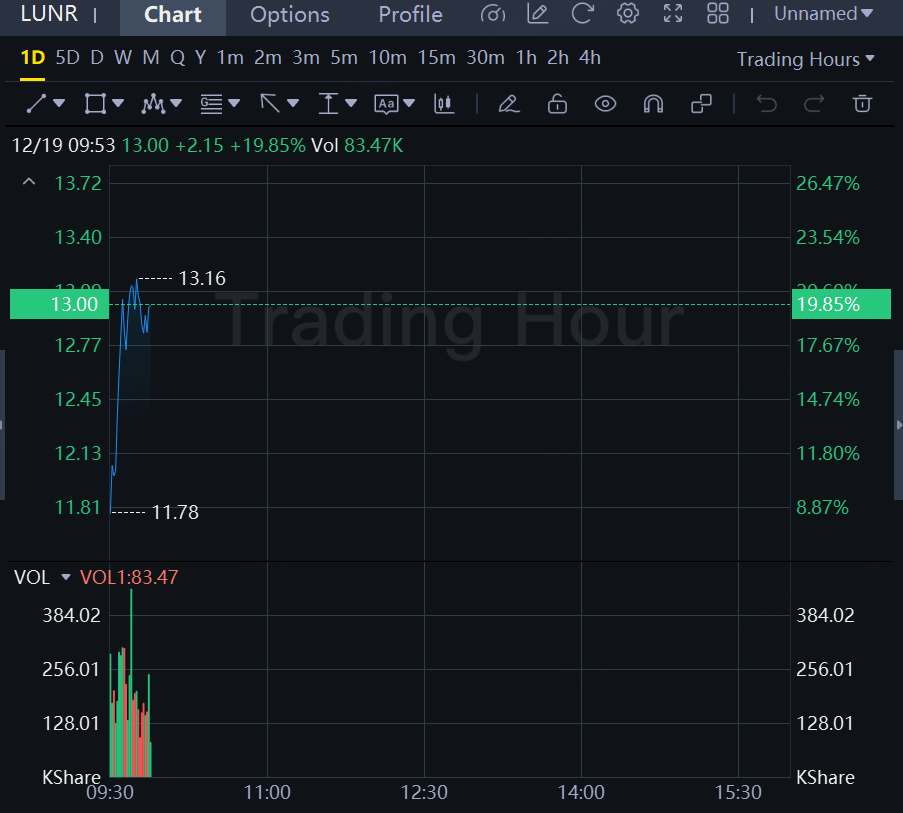Click the quote gauge icon in header
903x813 pixels.
(492, 14)
